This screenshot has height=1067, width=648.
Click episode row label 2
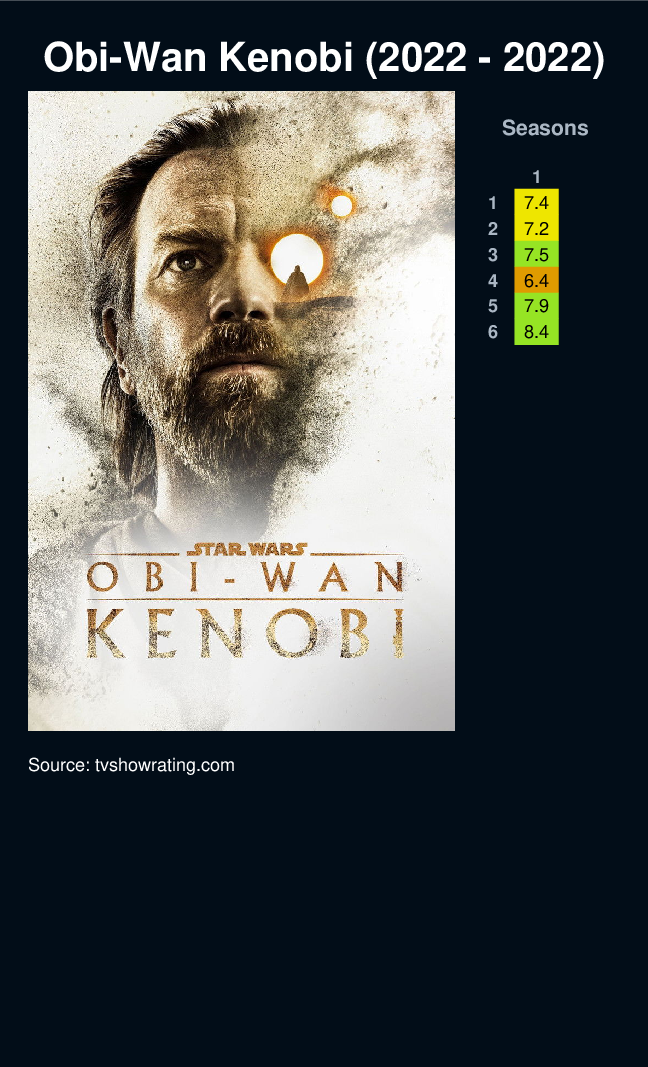pos(493,229)
